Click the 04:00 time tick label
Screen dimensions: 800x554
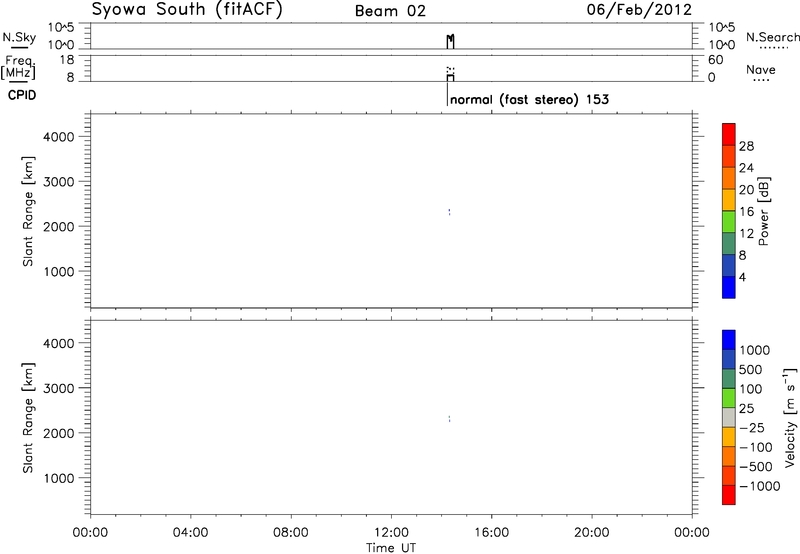click(x=190, y=533)
